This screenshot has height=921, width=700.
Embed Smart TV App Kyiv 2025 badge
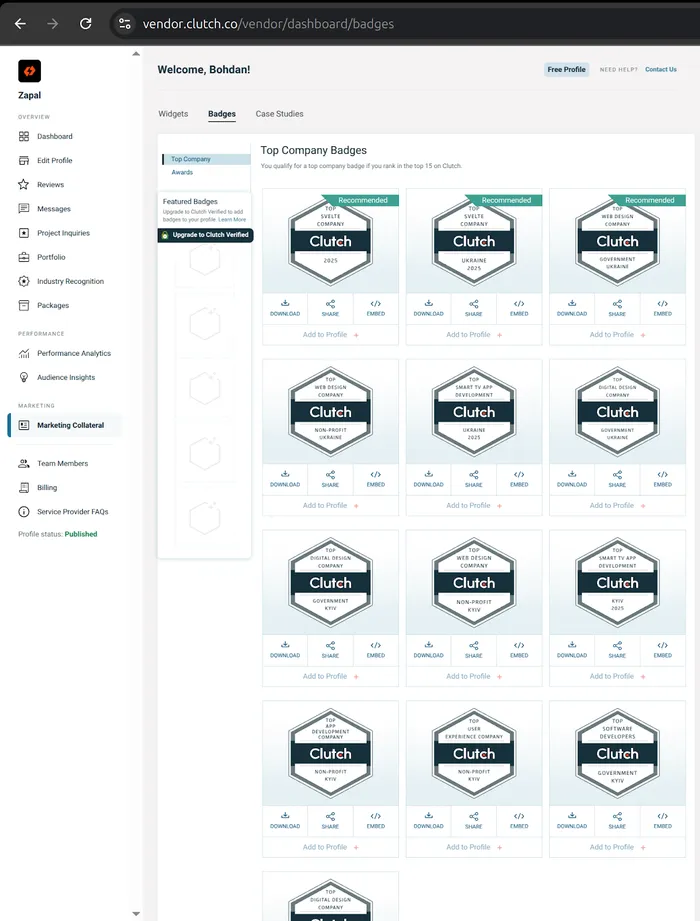click(662, 650)
